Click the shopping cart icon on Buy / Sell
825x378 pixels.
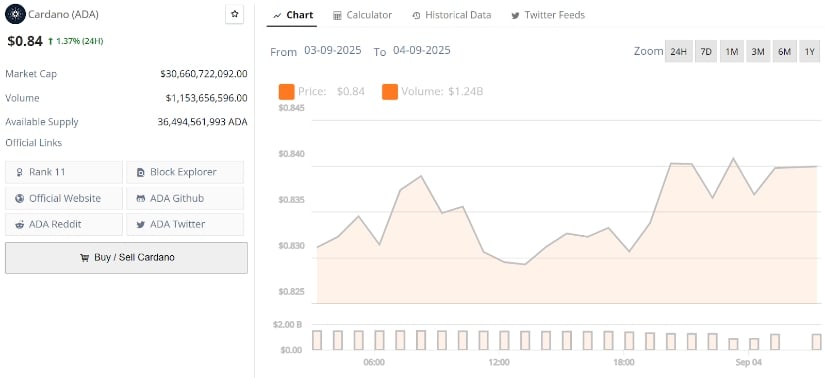coord(84,258)
